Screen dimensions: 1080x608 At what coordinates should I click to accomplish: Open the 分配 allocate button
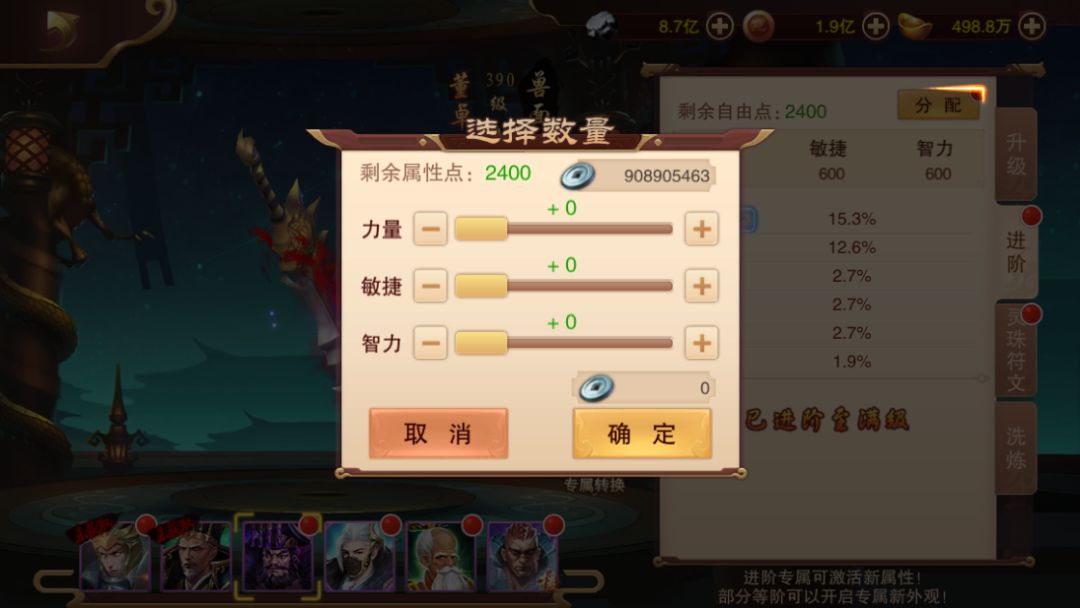click(x=938, y=105)
